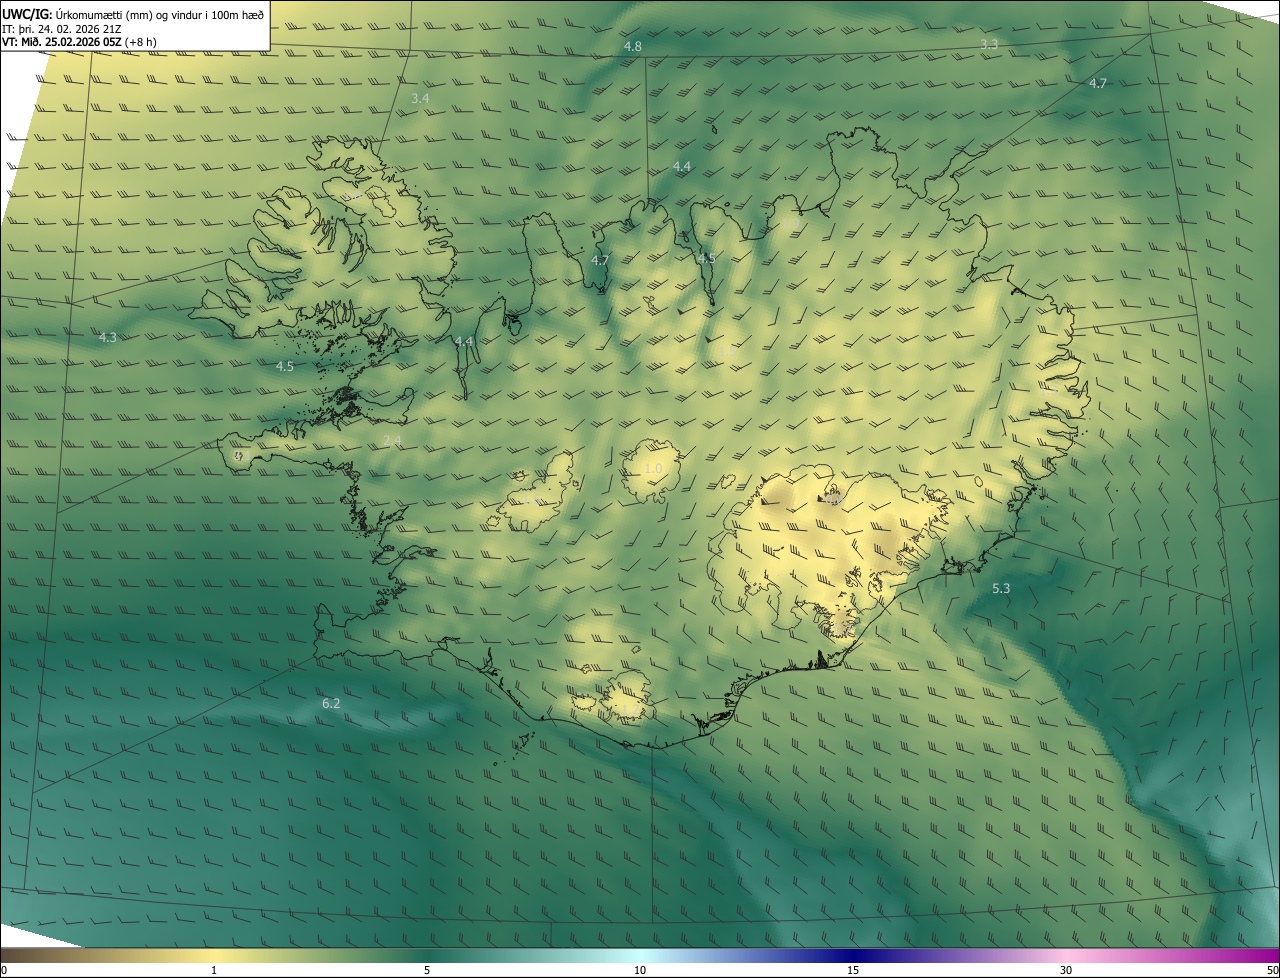The width and height of the screenshot is (1280, 978).
Task: Click the colorbar tick label "0"
Action: click(3, 971)
